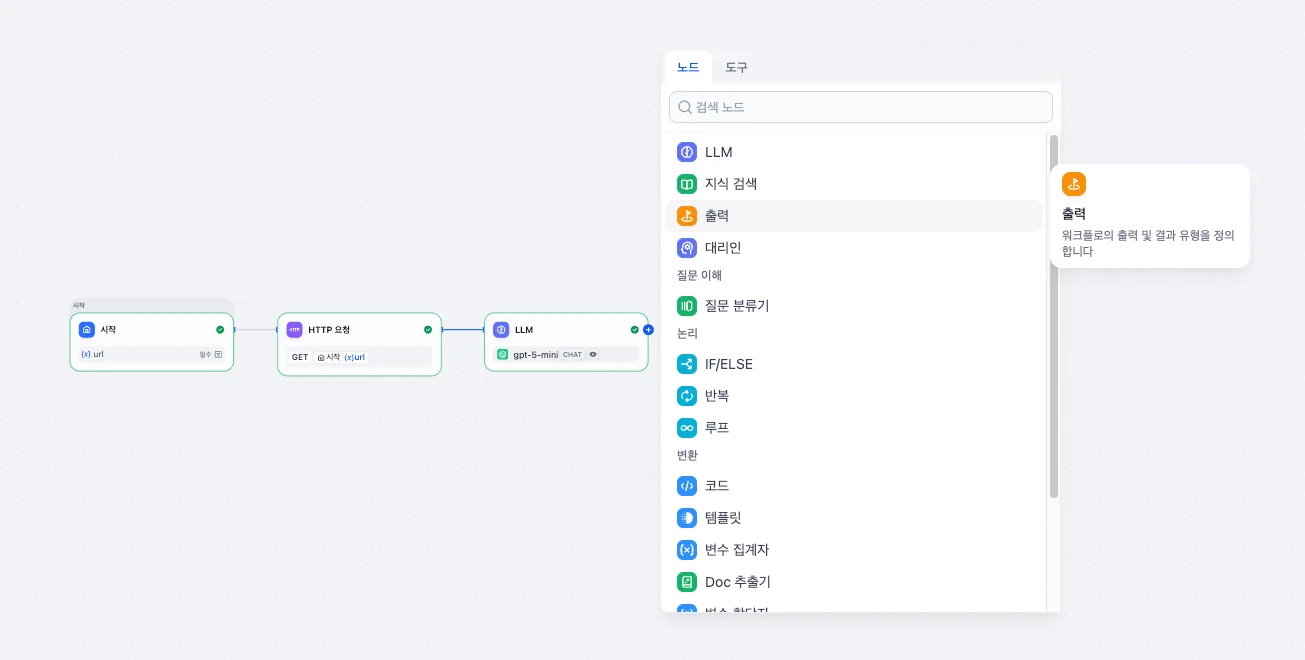Click the blue plus handle on LLM node
Viewport: 1305px width, 660px height.
(x=648, y=329)
